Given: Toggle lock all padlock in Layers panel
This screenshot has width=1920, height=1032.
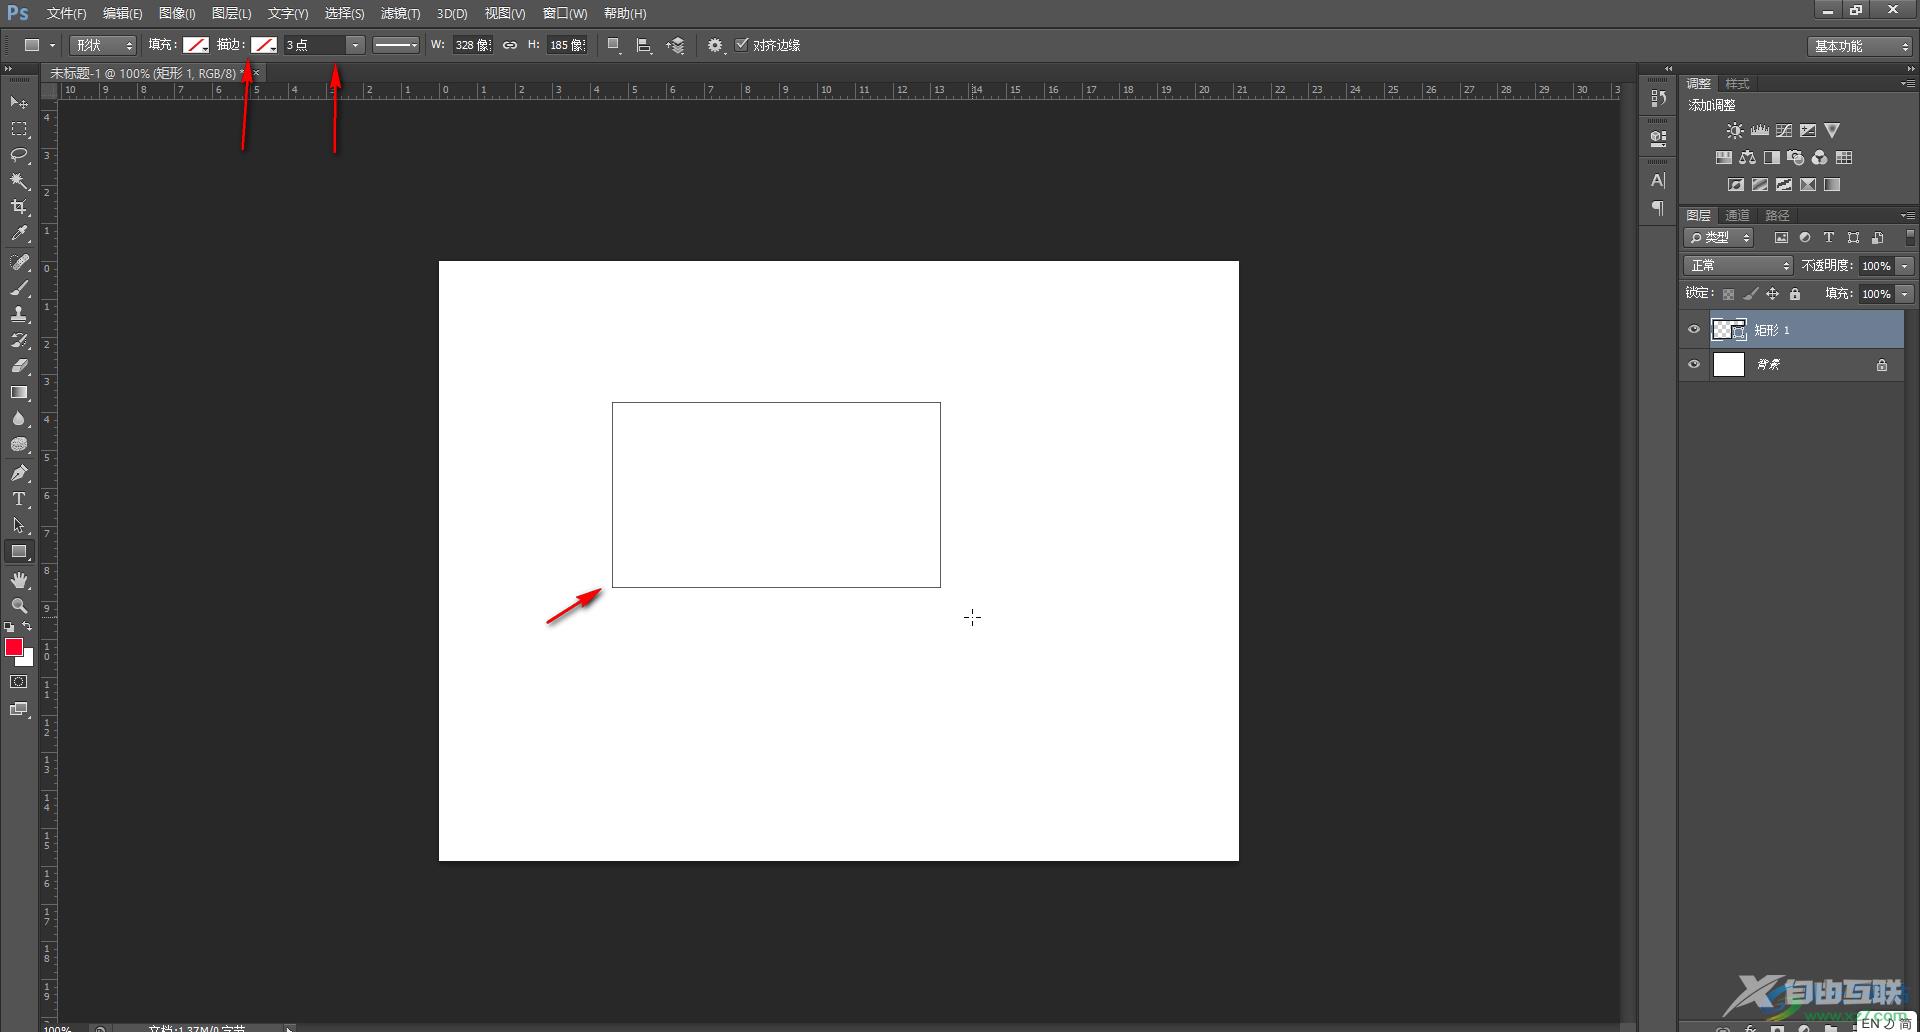Looking at the screenshot, I should tap(1795, 294).
